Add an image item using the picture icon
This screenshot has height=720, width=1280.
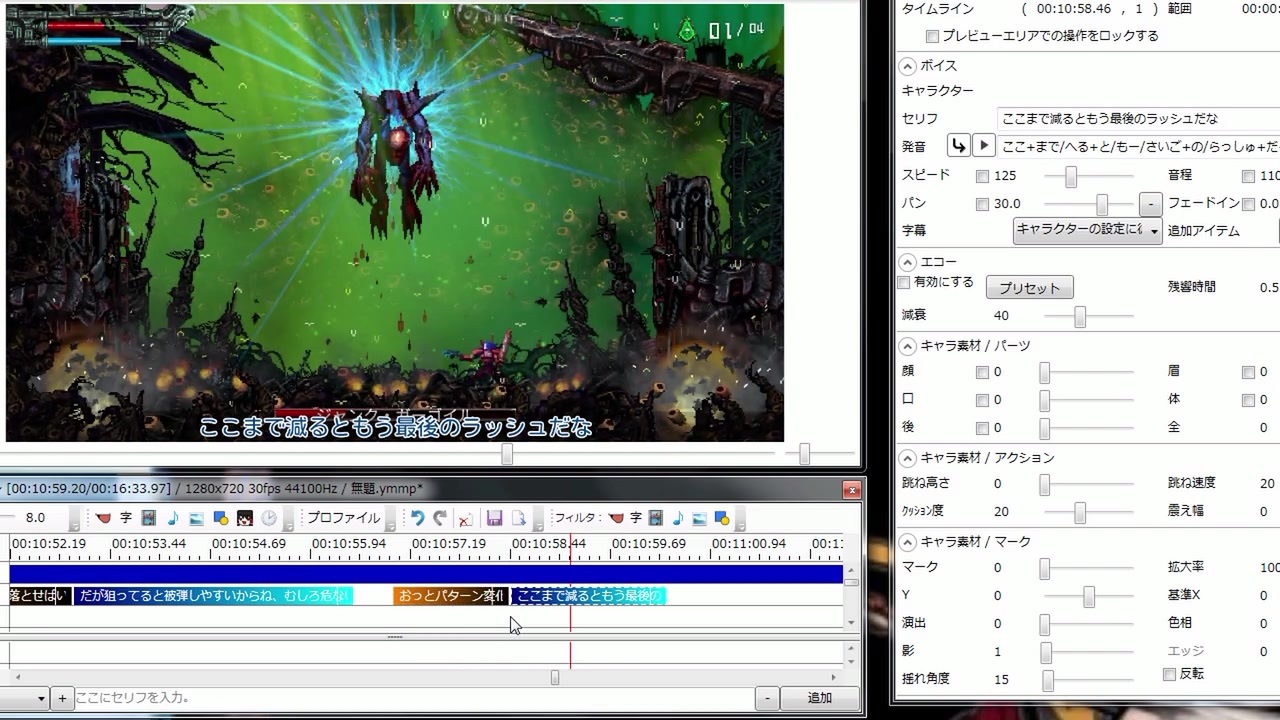196,518
